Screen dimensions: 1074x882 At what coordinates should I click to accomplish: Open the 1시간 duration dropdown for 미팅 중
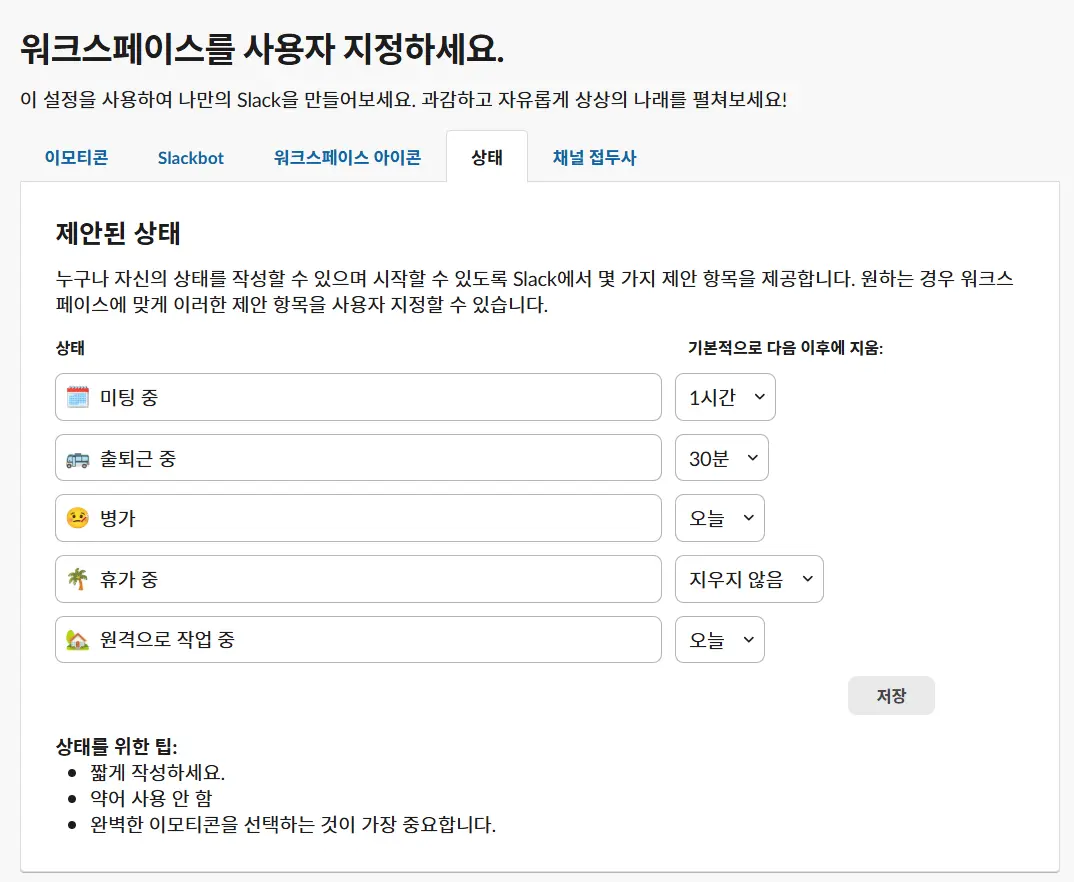tap(725, 397)
